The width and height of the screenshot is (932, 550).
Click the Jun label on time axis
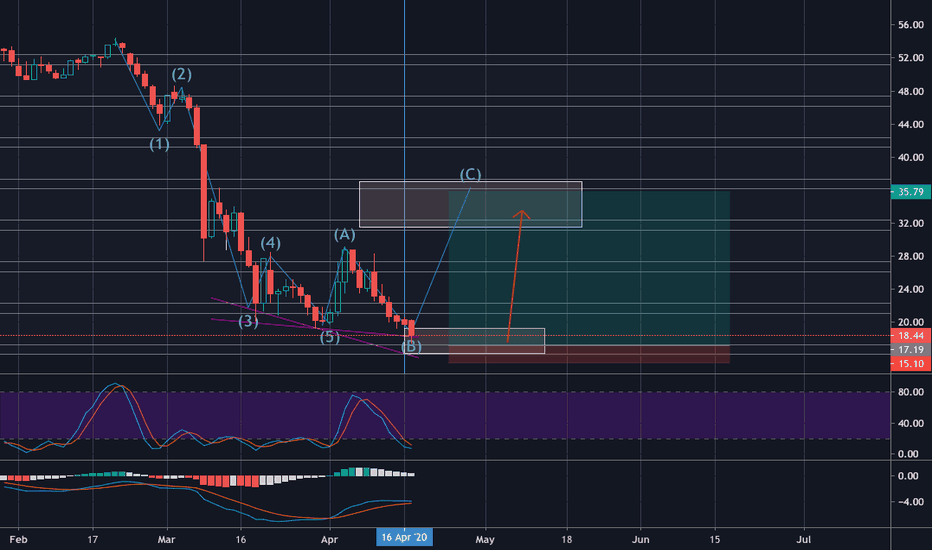641,539
